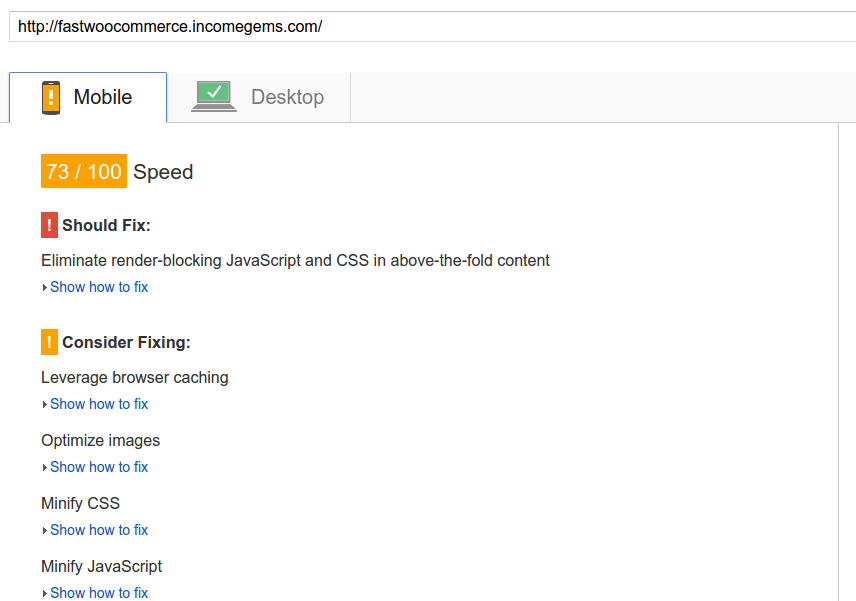Viewport: 856px width, 601px height.
Task: Click the orange Consider Fixing exclamation icon
Action: 49,342
